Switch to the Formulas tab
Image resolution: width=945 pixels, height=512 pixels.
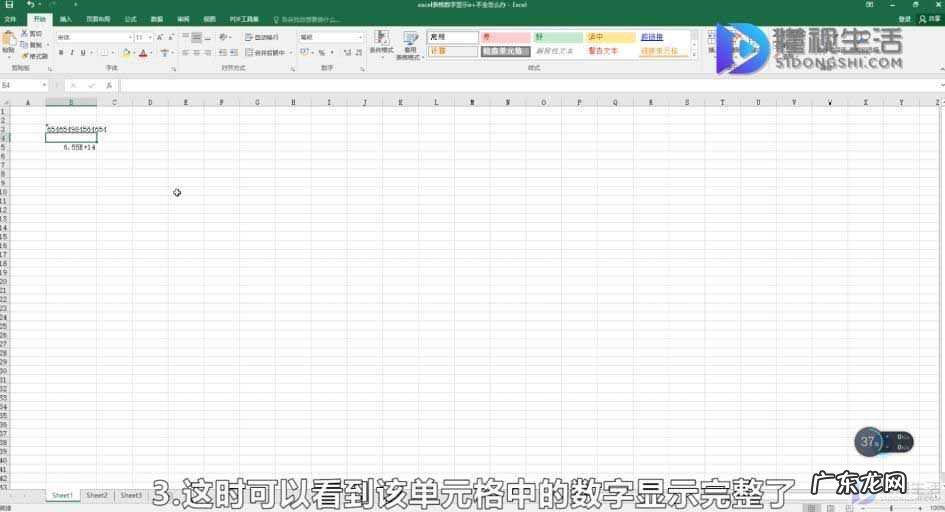(130, 19)
